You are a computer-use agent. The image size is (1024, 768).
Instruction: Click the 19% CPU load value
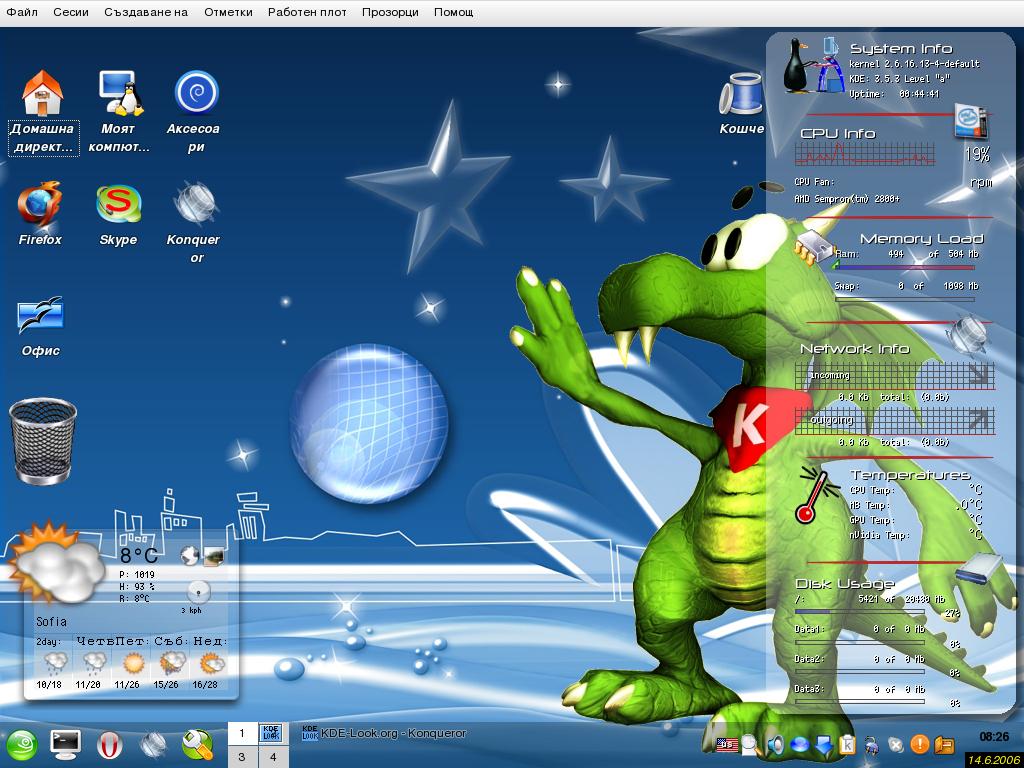(978, 155)
